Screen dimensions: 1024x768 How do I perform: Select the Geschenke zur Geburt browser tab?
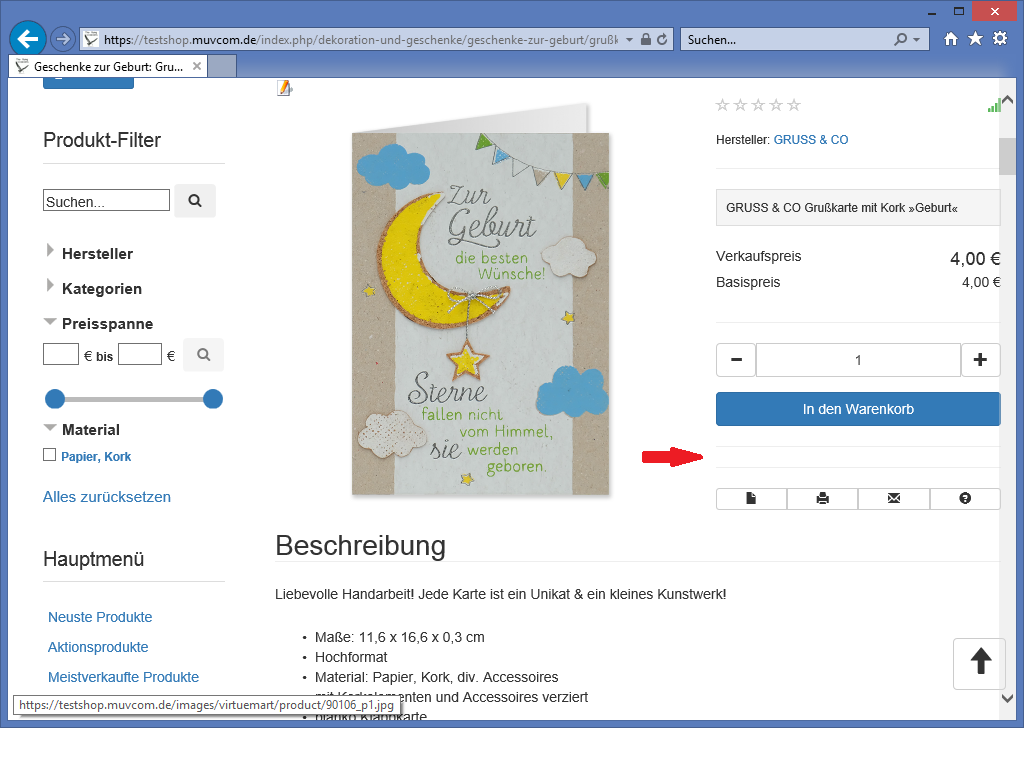point(108,67)
